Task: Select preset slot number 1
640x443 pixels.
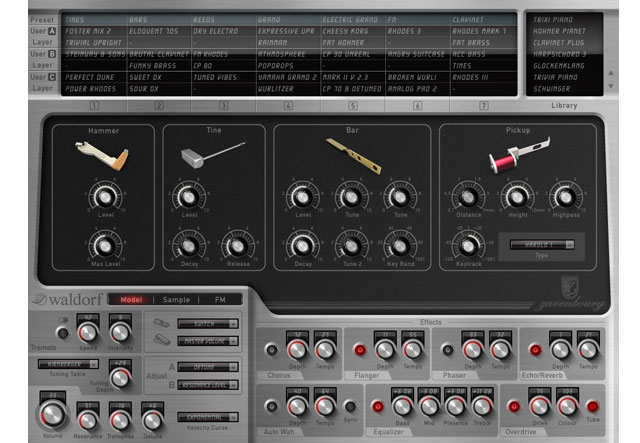Action: [x=94, y=106]
